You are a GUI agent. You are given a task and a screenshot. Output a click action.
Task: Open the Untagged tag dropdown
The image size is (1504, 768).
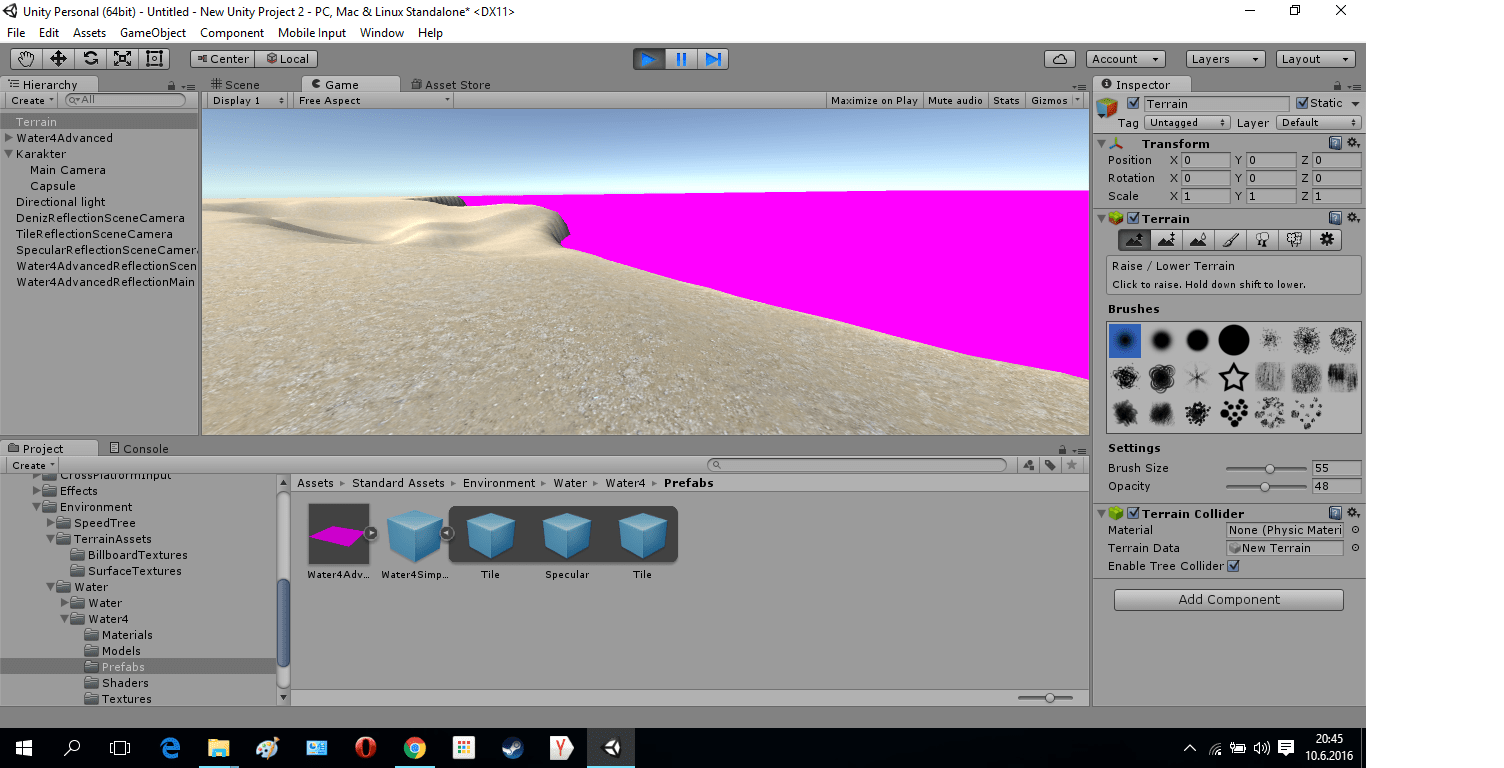1187,122
